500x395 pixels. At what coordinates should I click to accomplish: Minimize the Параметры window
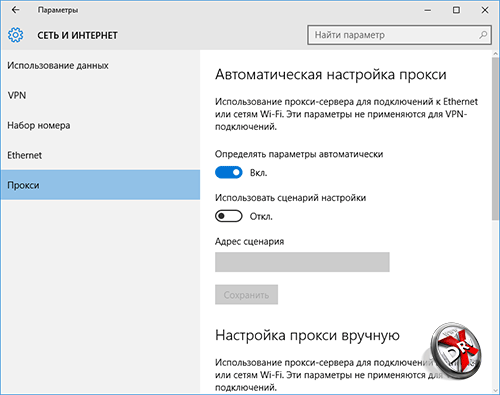428,10
